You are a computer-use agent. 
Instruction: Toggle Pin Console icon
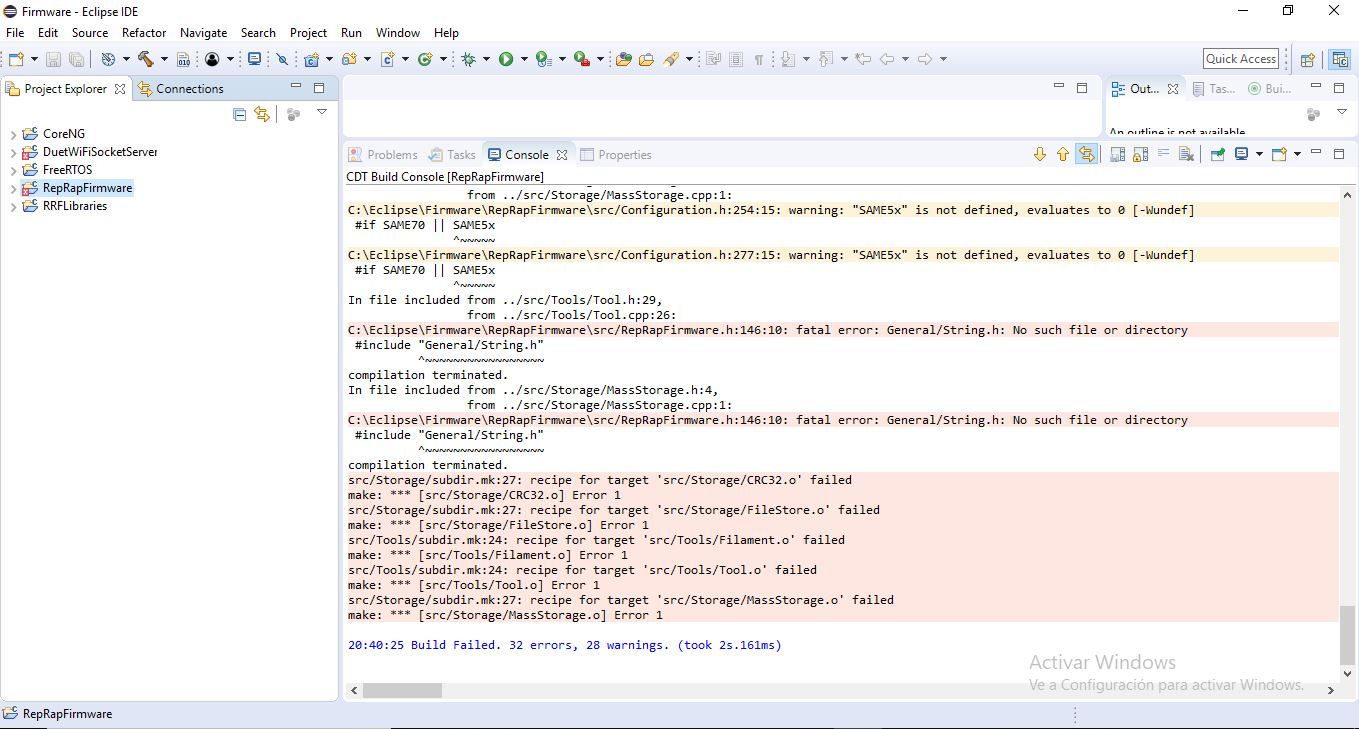click(x=1217, y=154)
